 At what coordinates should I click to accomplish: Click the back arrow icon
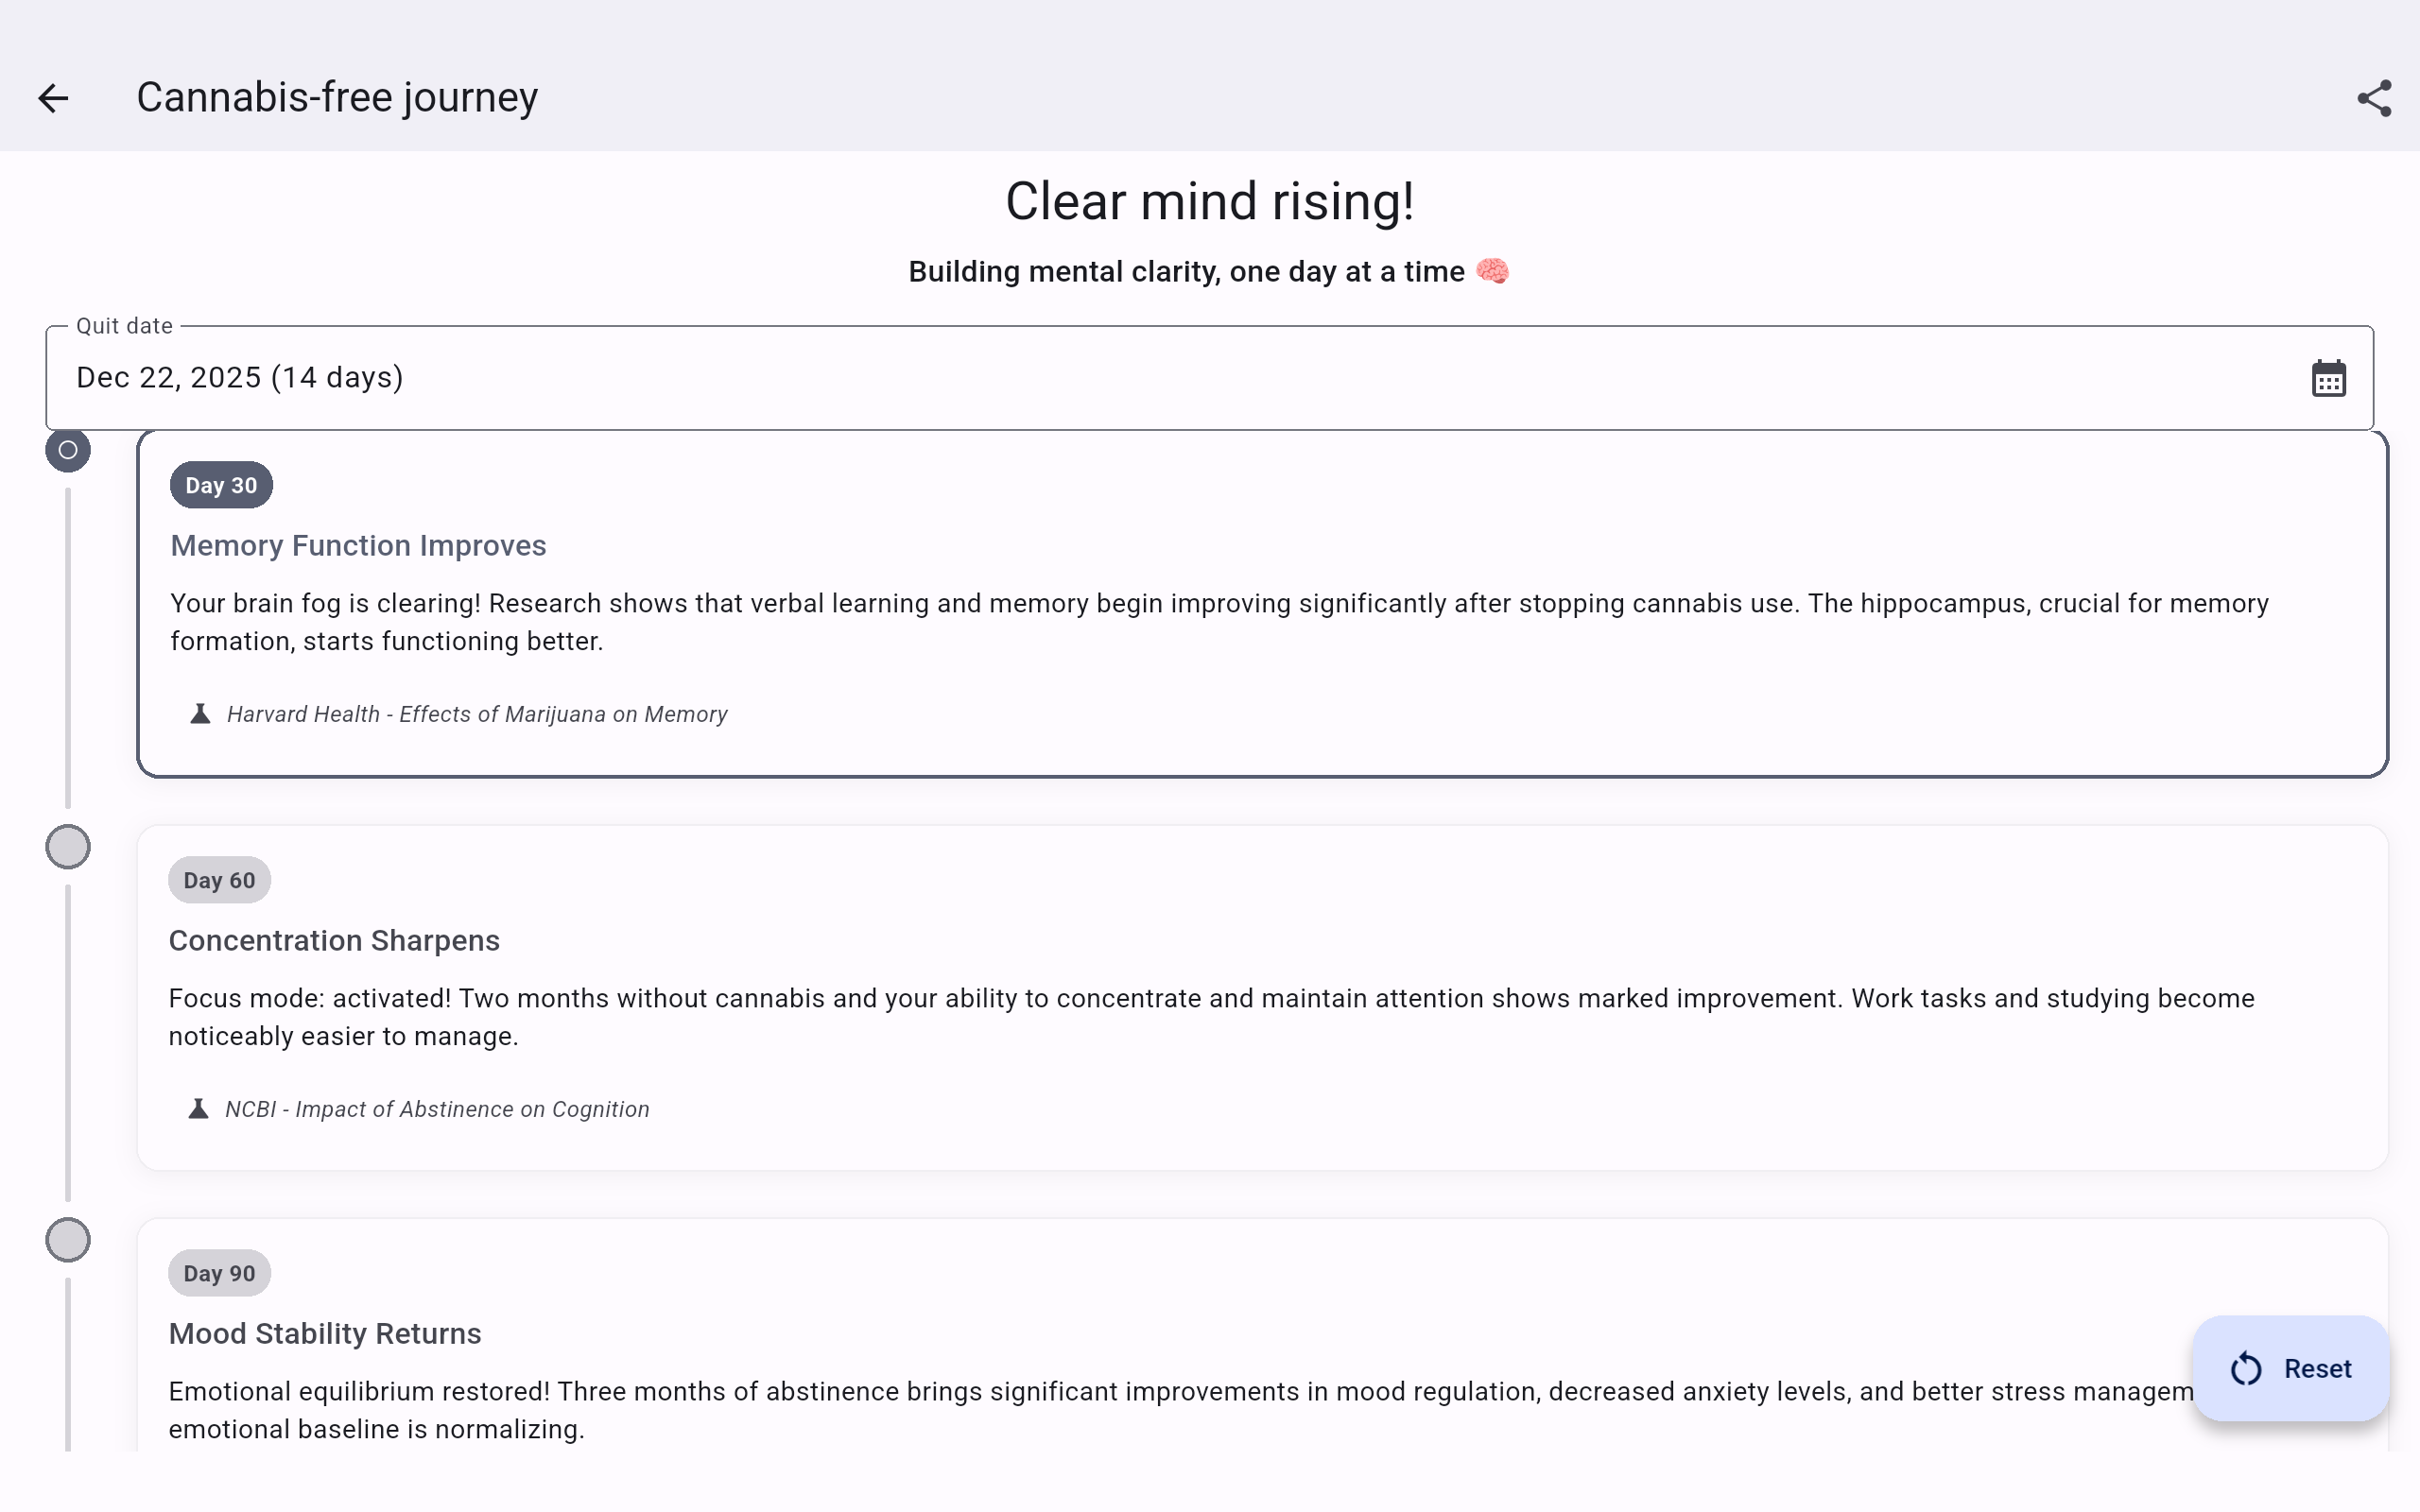(54, 98)
